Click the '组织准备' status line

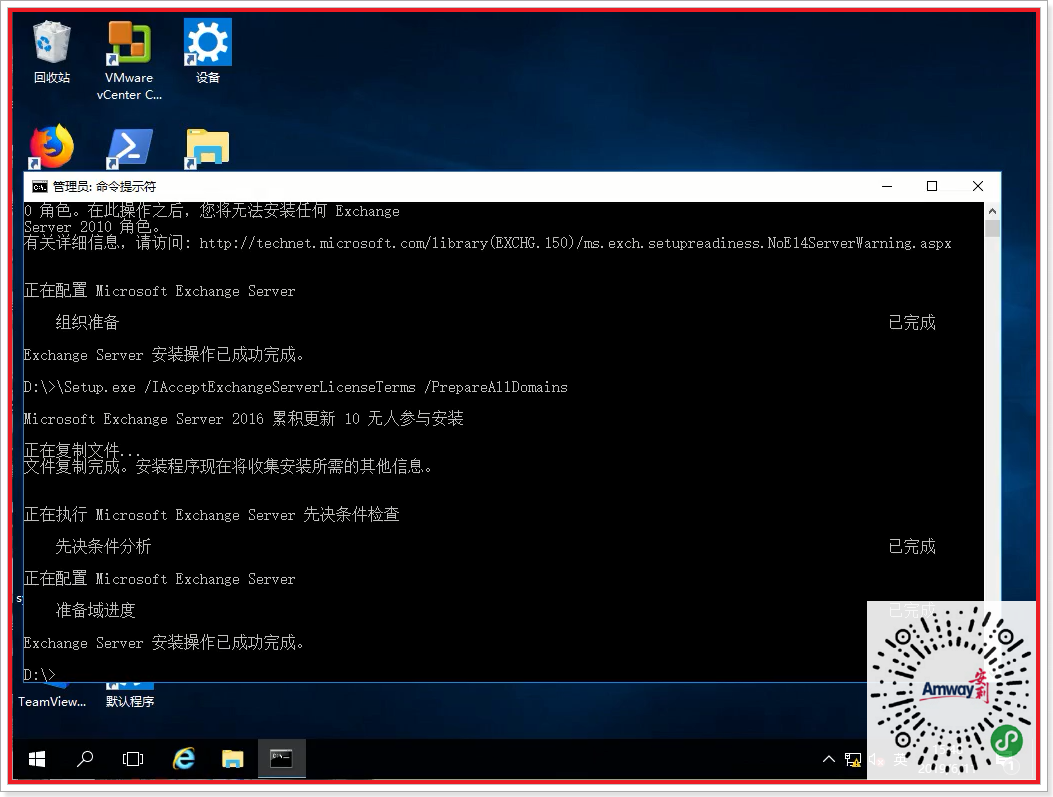click(x=87, y=322)
